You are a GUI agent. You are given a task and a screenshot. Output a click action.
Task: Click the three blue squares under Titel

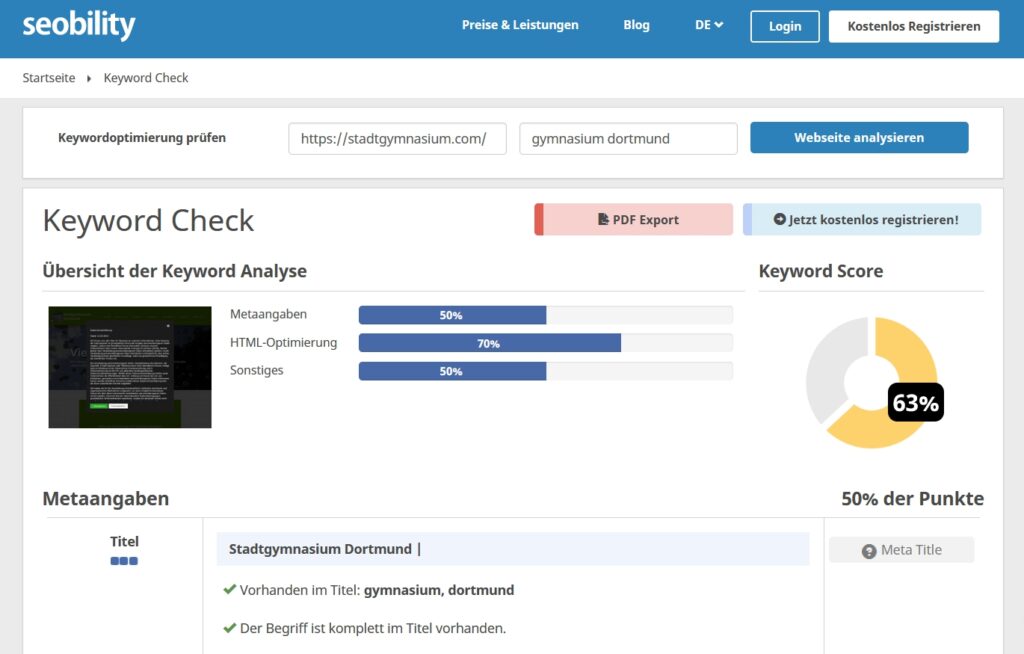124,561
